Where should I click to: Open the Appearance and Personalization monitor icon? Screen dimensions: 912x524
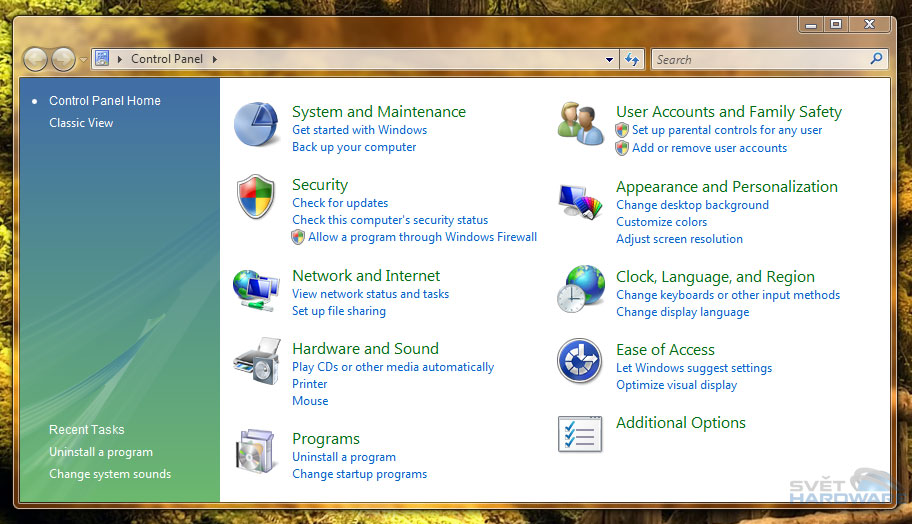[580, 199]
